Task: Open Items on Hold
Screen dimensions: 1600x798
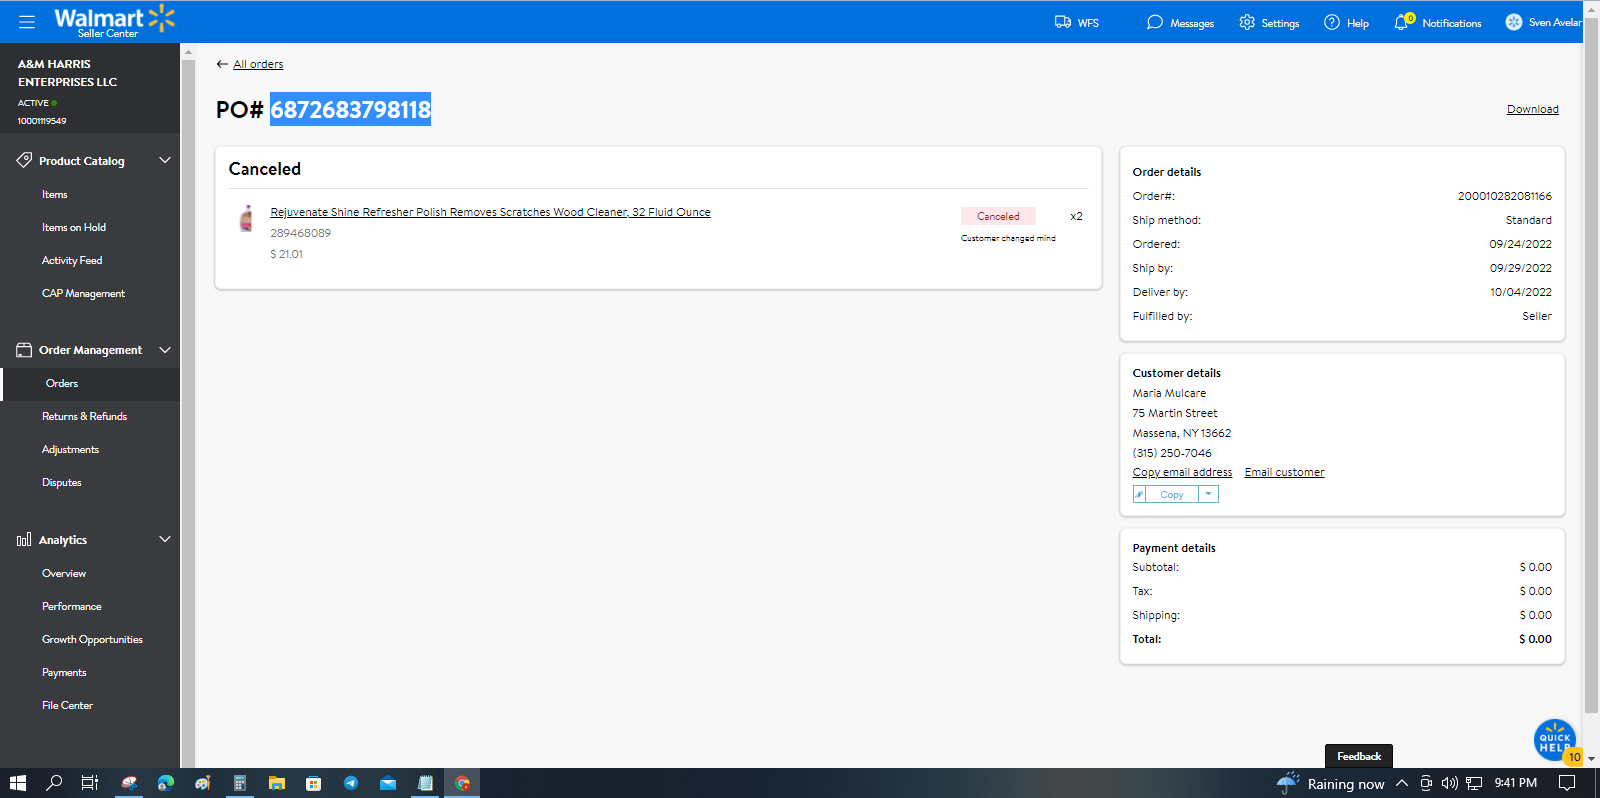Action: (x=74, y=227)
